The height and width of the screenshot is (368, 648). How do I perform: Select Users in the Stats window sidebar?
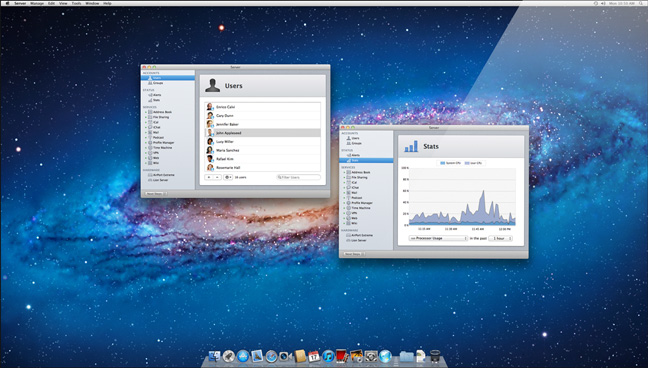pos(355,138)
